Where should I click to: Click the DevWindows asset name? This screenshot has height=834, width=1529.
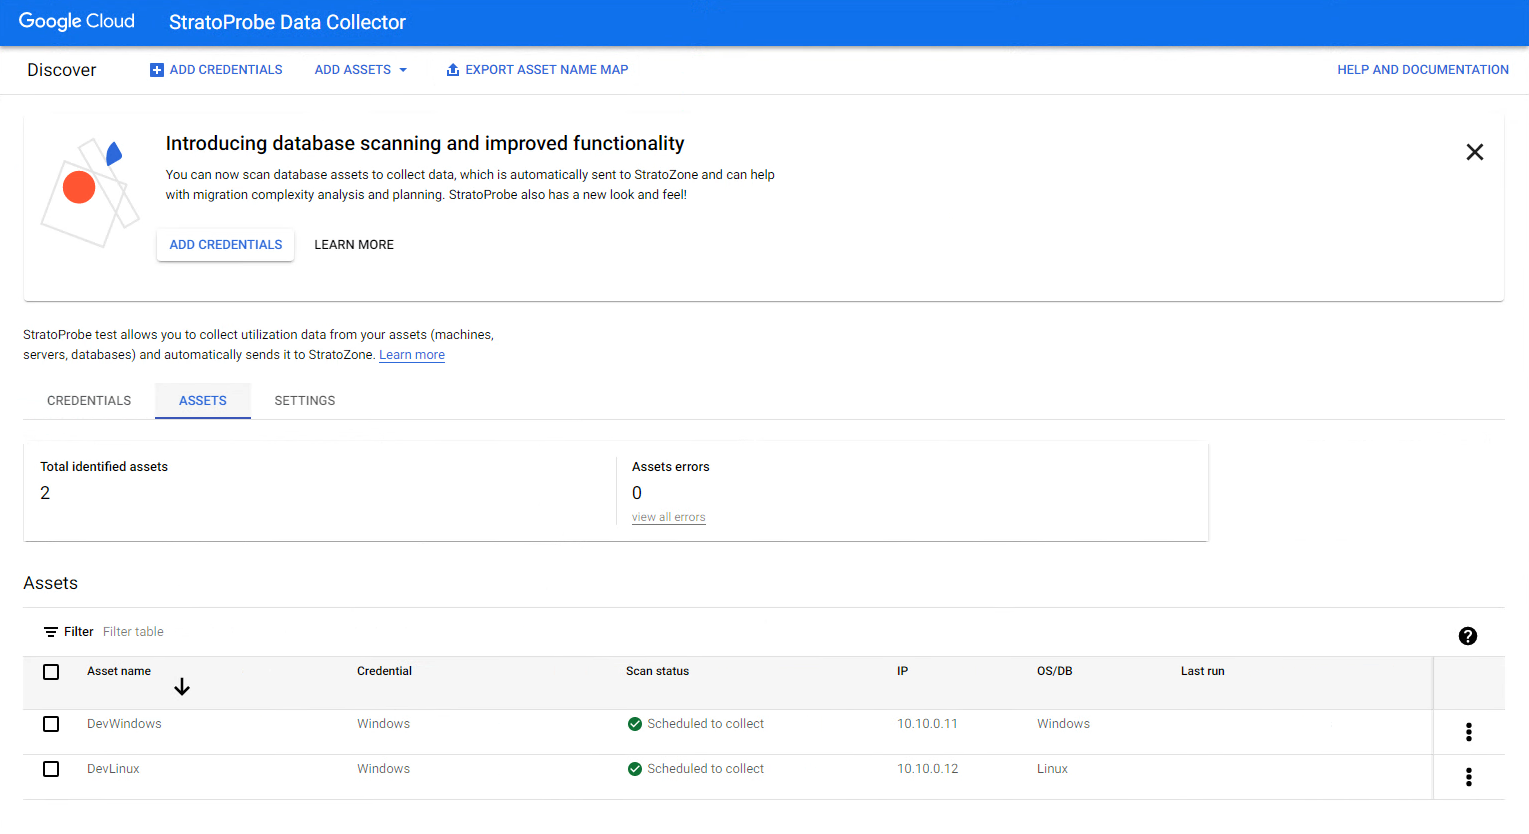(x=124, y=724)
